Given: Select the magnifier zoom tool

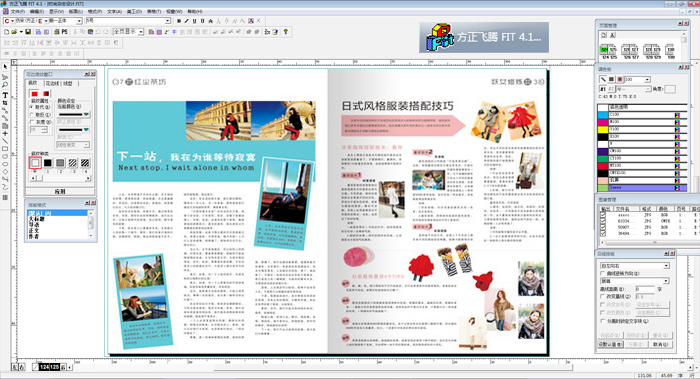Looking at the screenshot, I should click(x=5, y=85).
